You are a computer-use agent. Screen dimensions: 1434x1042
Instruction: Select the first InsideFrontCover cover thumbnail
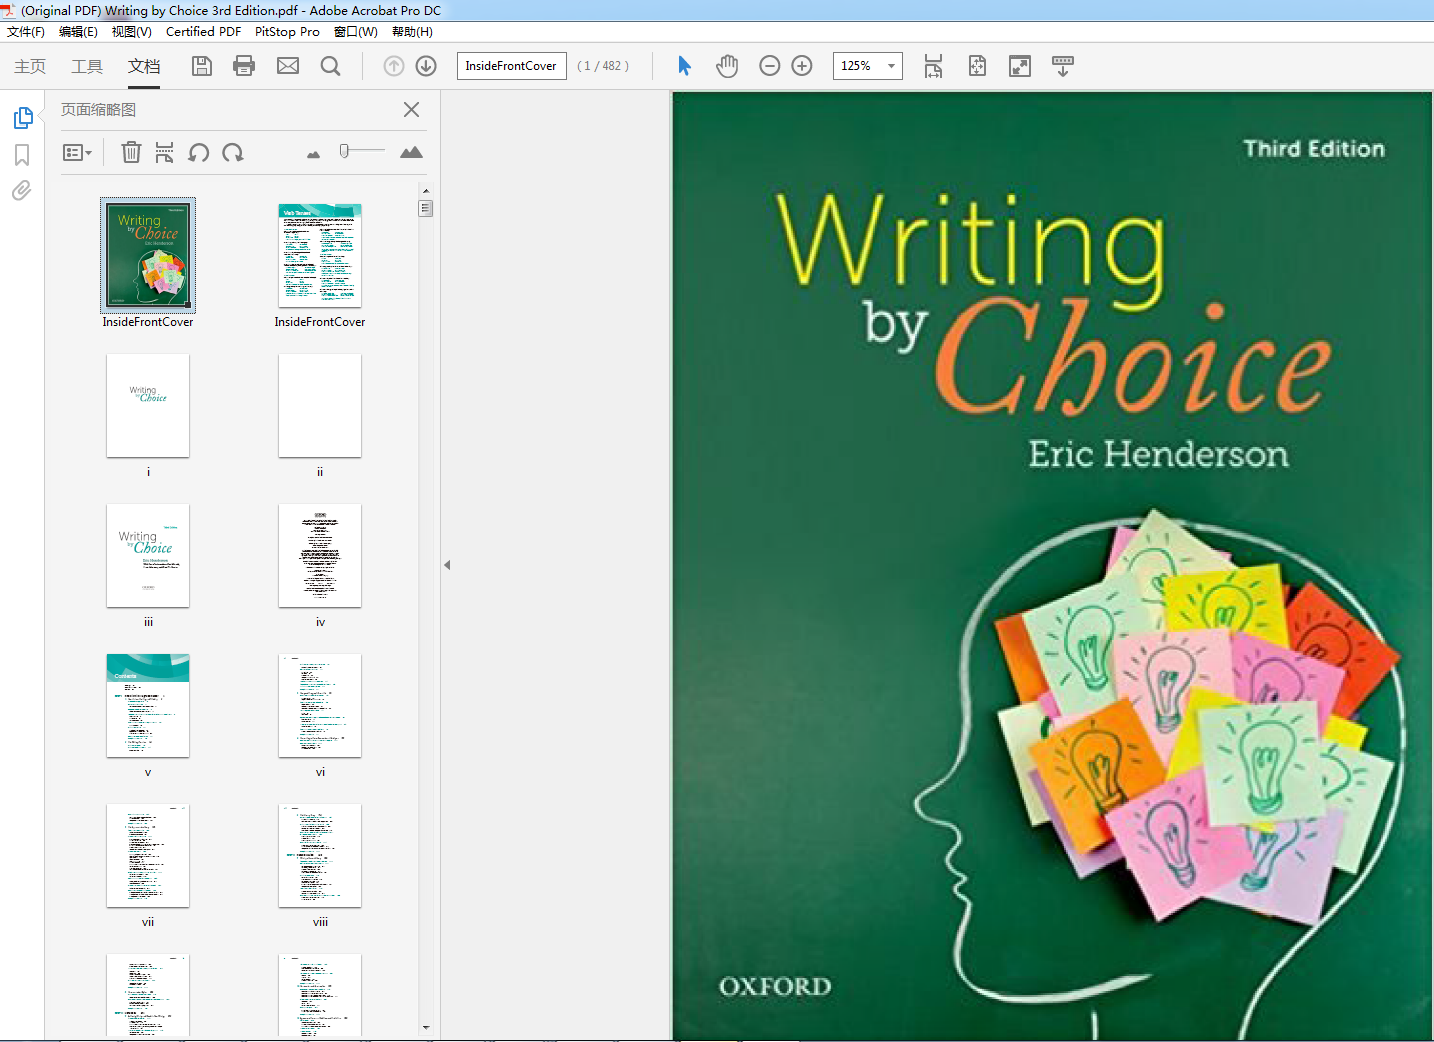tap(148, 255)
